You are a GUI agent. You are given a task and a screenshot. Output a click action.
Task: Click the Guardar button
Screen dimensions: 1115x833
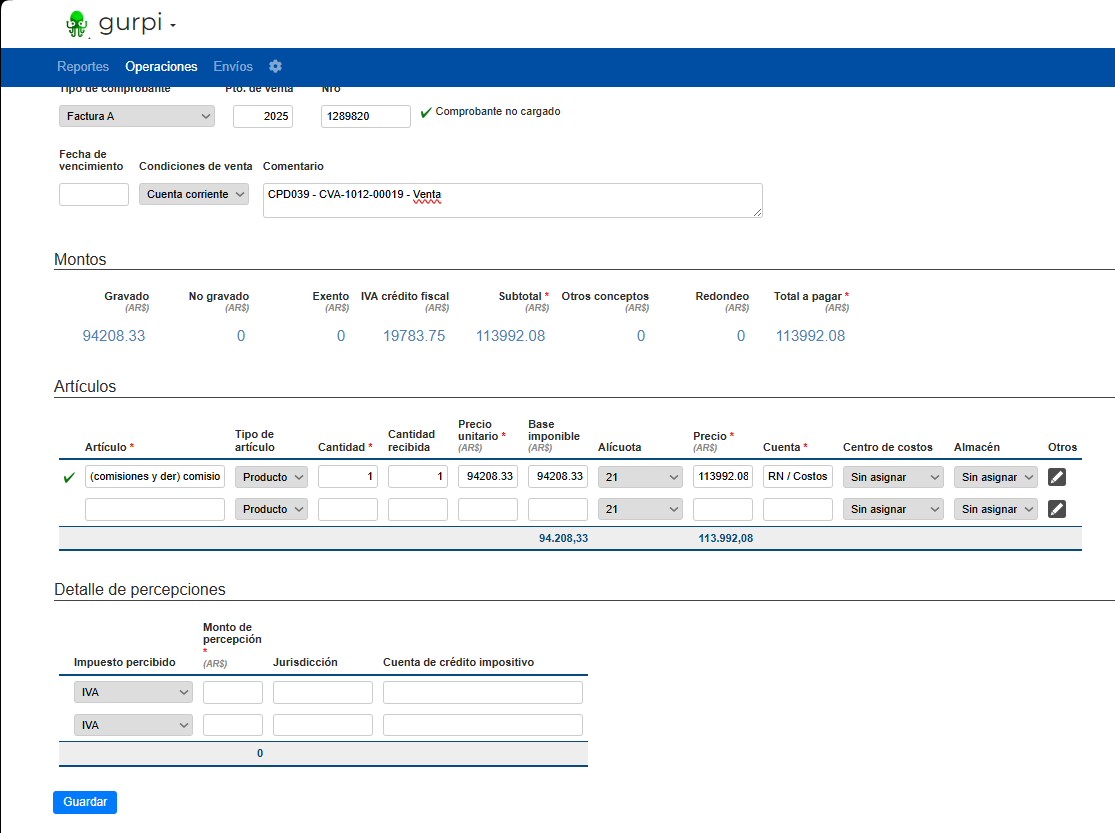[x=85, y=802]
